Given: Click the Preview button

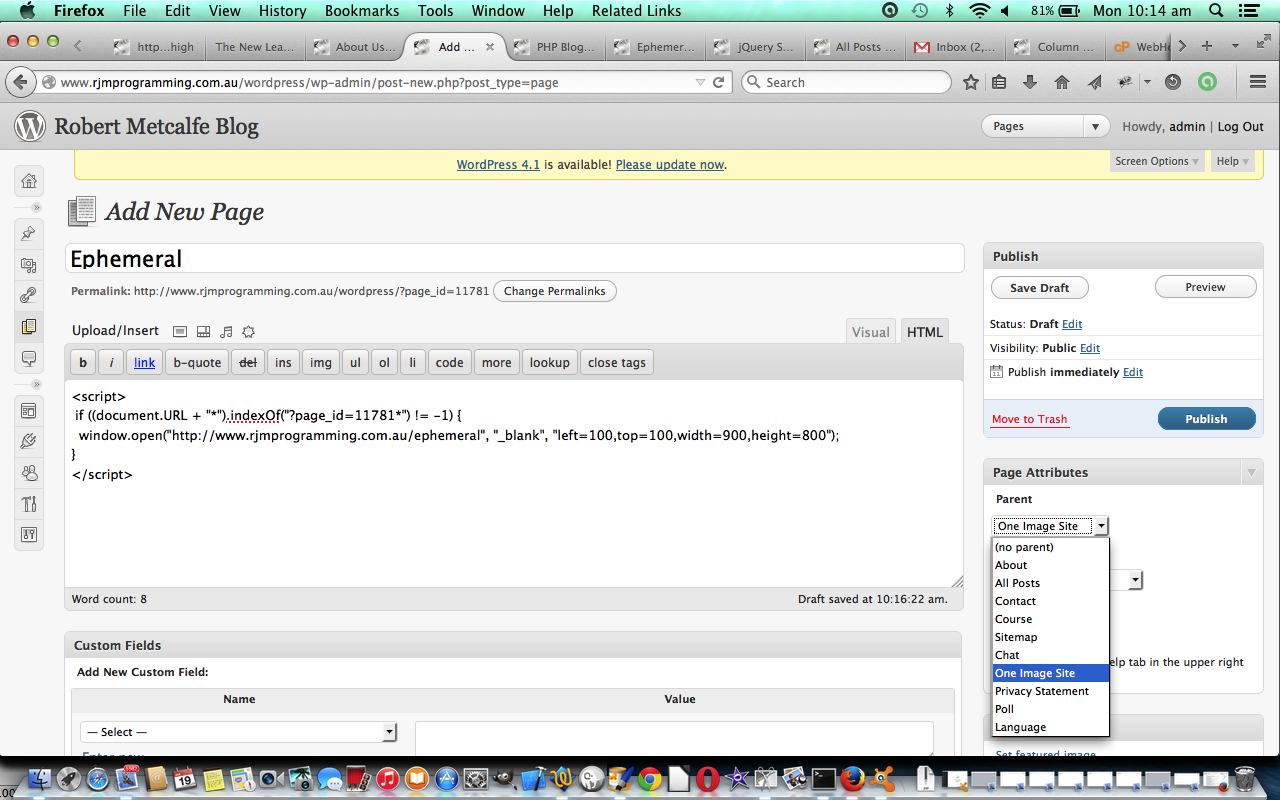Looking at the screenshot, I should [x=1205, y=287].
